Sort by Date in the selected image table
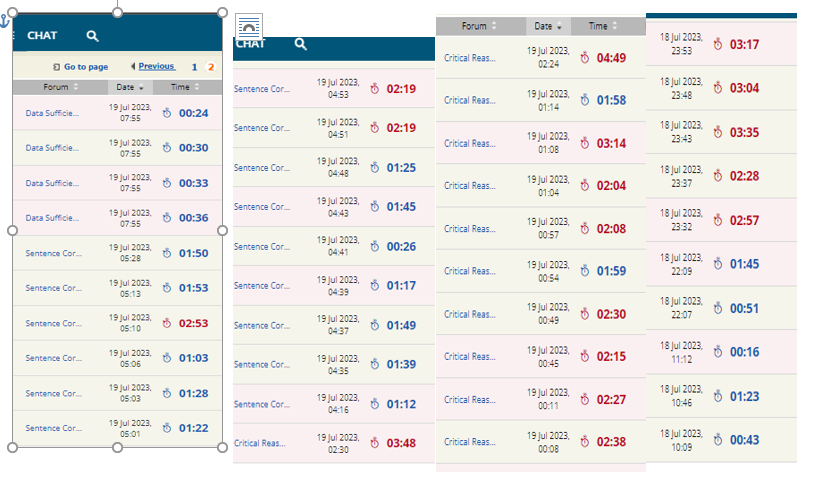This screenshot has height=496, width=830. (129, 87)
